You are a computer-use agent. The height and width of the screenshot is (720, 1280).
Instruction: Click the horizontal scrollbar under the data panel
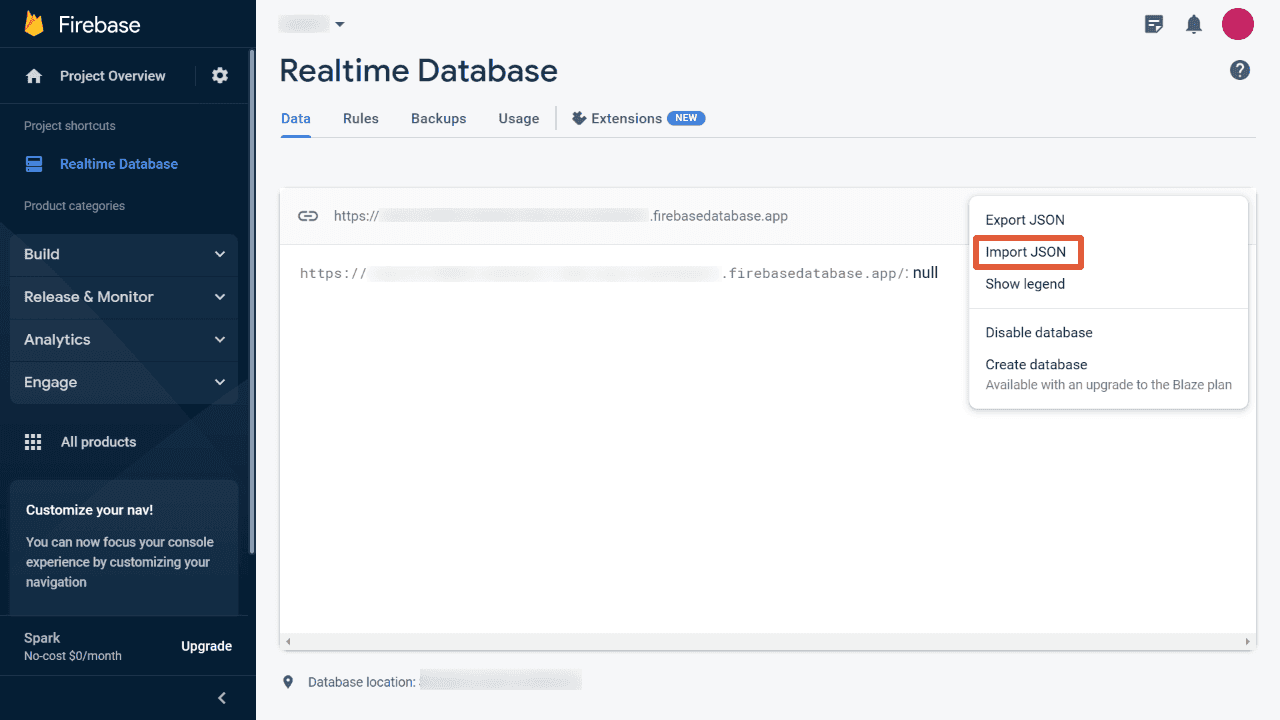coord(767,641)
